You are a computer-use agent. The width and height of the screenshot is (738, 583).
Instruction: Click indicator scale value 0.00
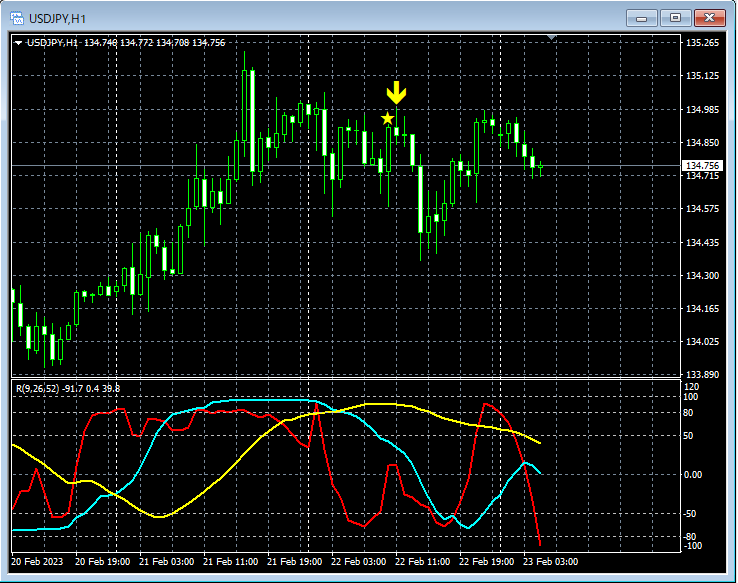pos(693,474)
